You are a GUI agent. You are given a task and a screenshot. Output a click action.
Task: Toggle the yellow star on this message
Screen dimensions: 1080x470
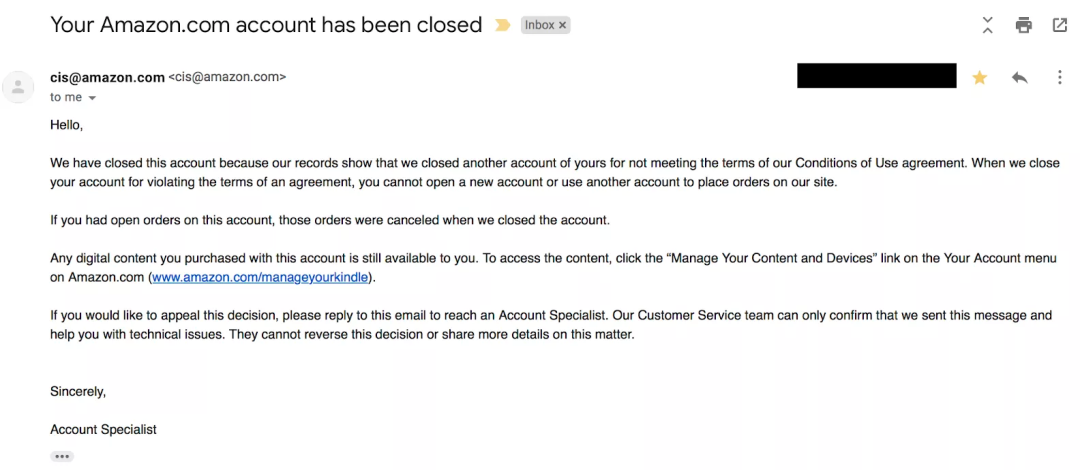click(979, 77)
